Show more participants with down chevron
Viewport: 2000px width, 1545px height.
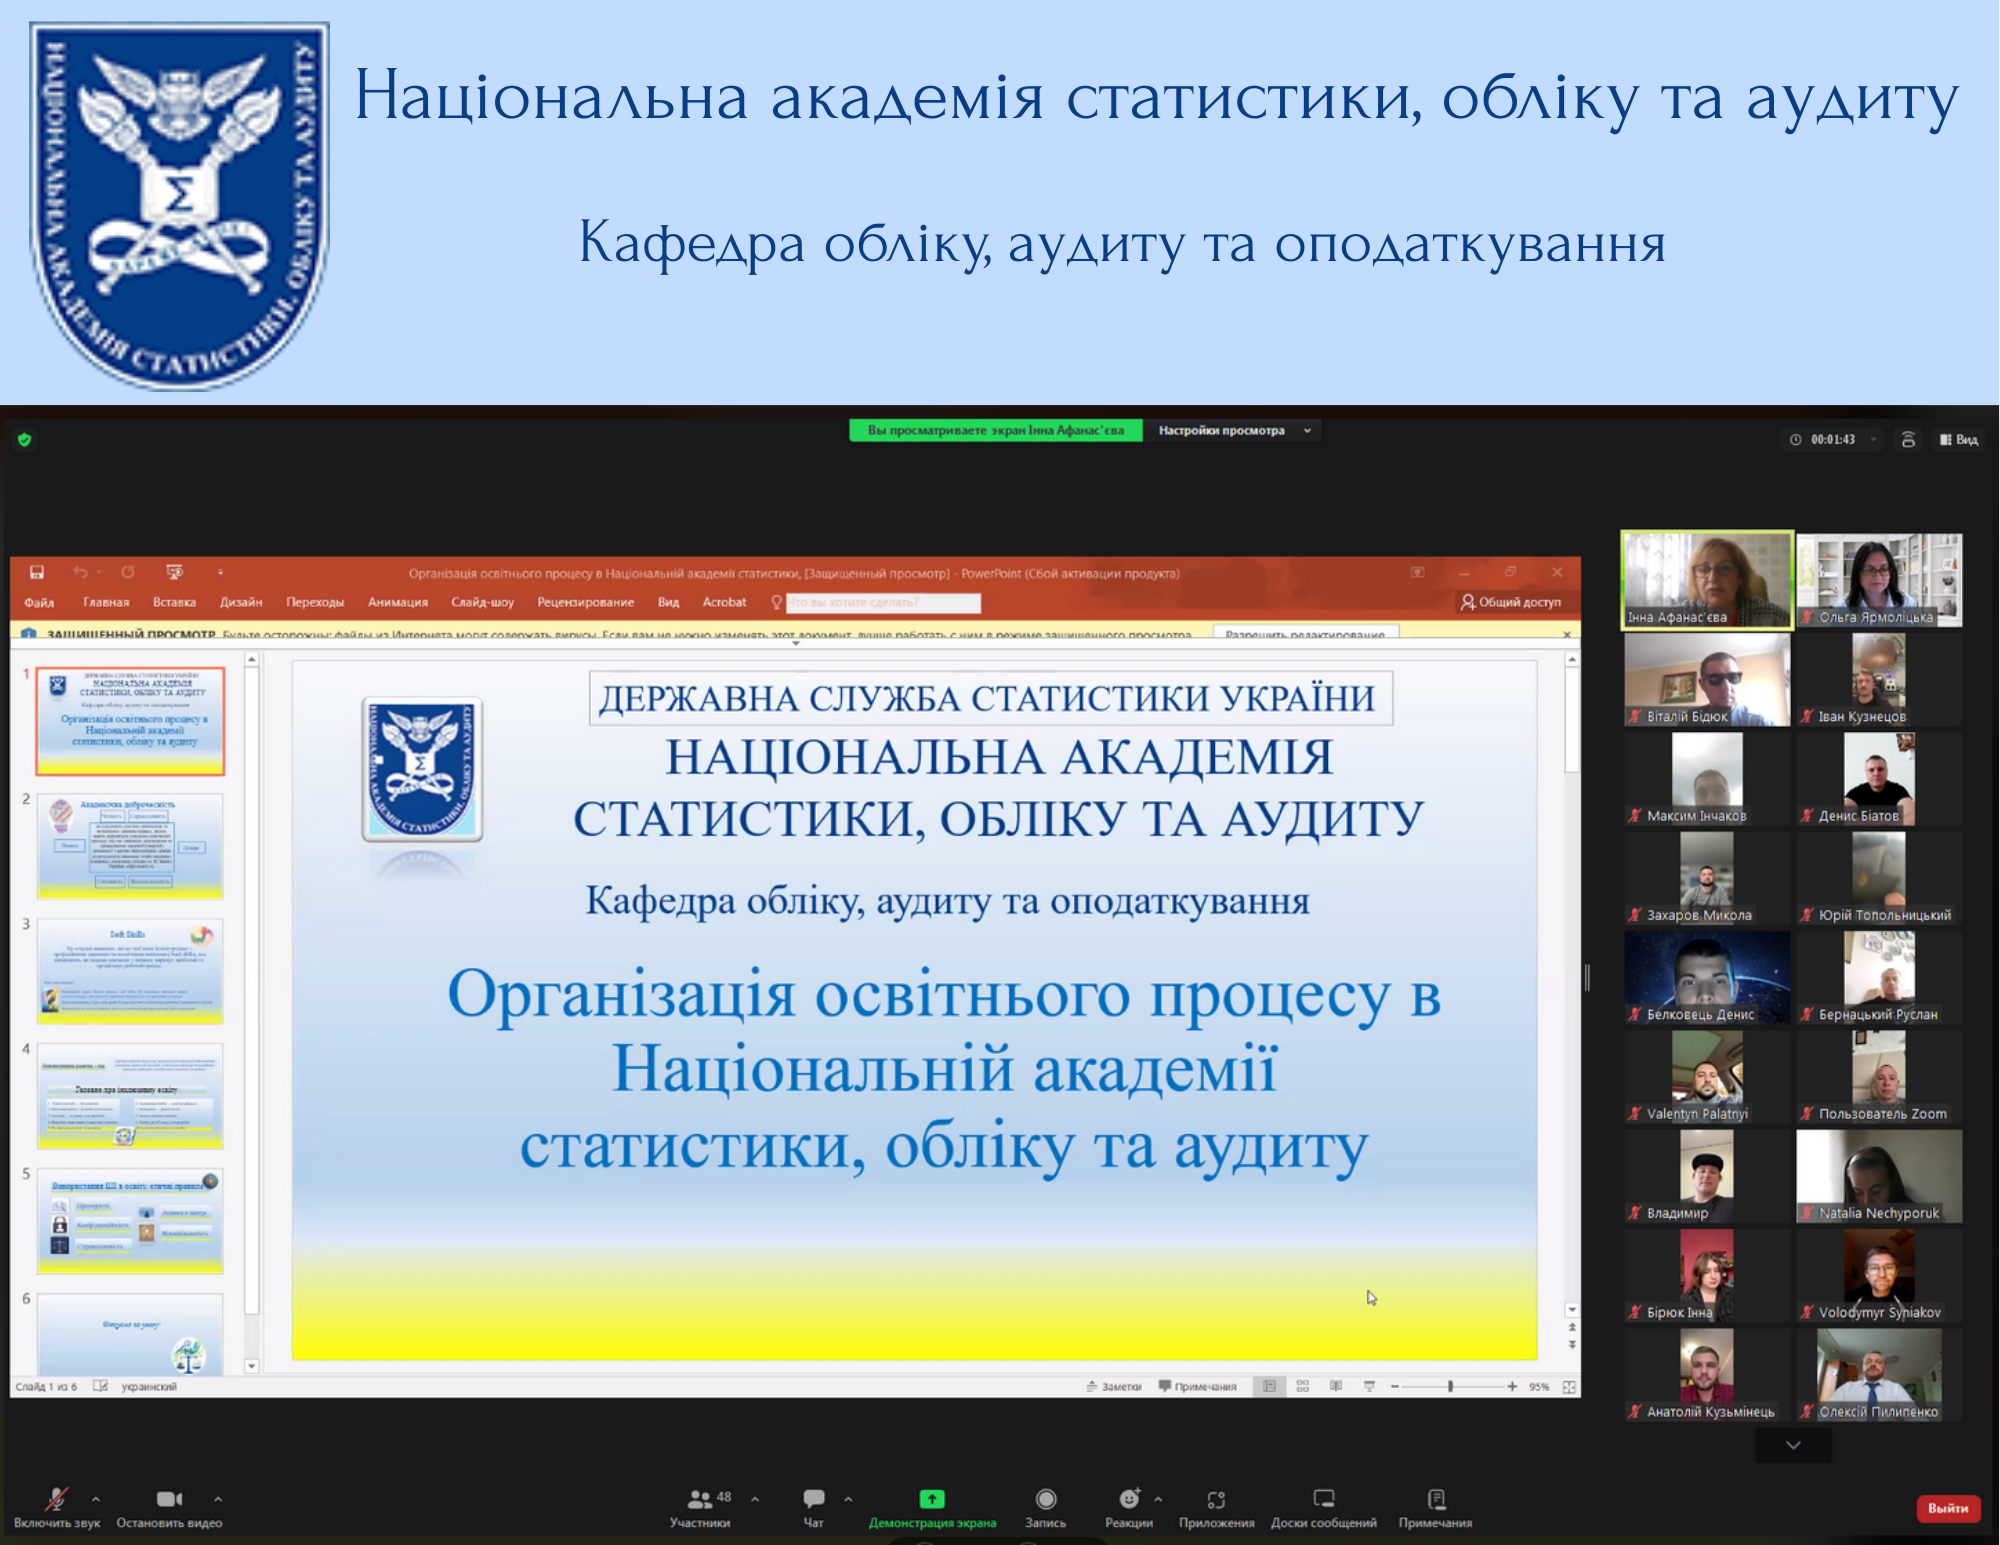click(1793, 1445)
